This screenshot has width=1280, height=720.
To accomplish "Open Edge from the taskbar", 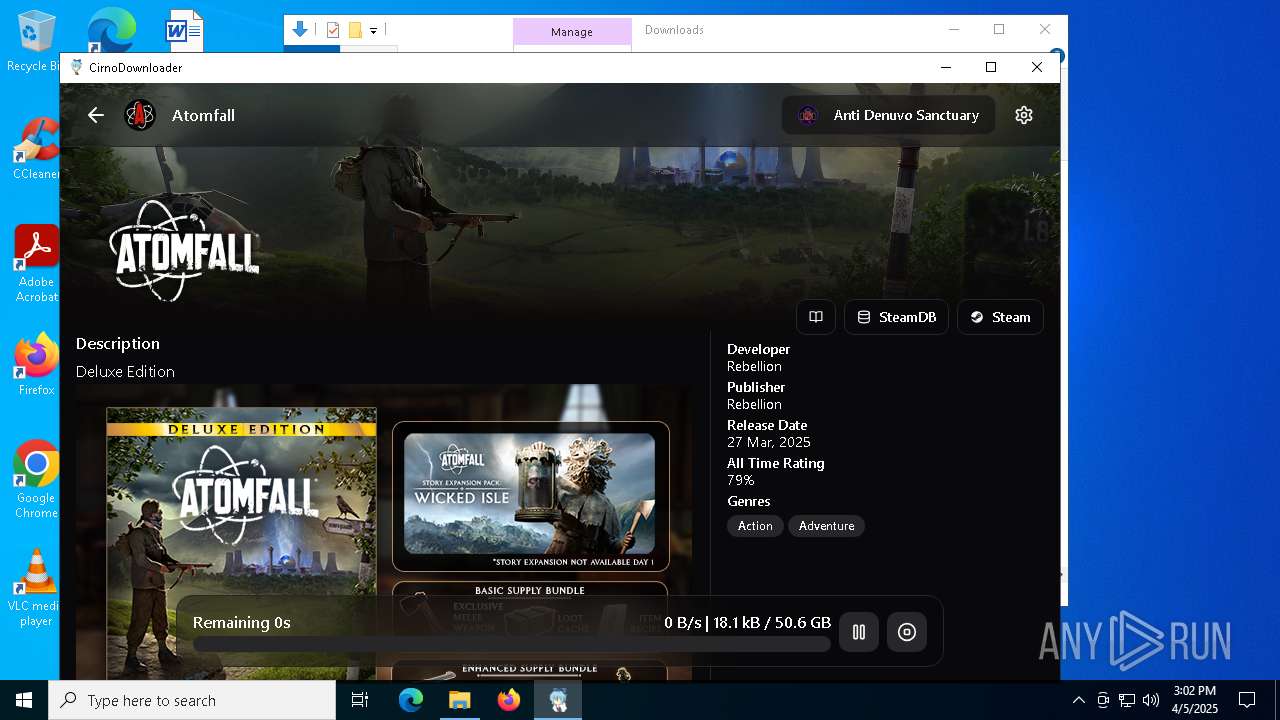I will (x=411, y=700).
